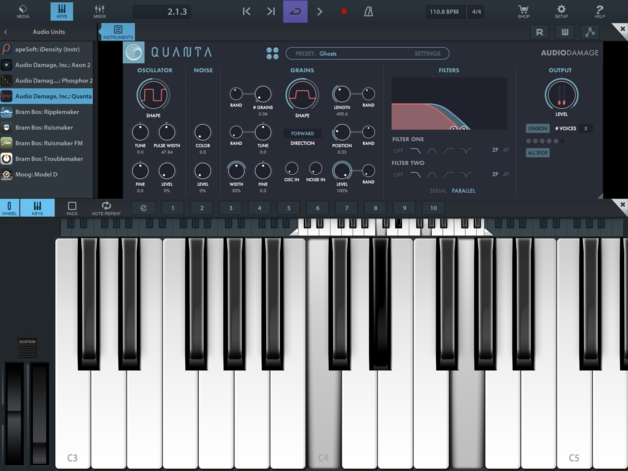Screen dimensions: 628x471
Task: Open the four-dot page selector icon
Action: [272, 53]
